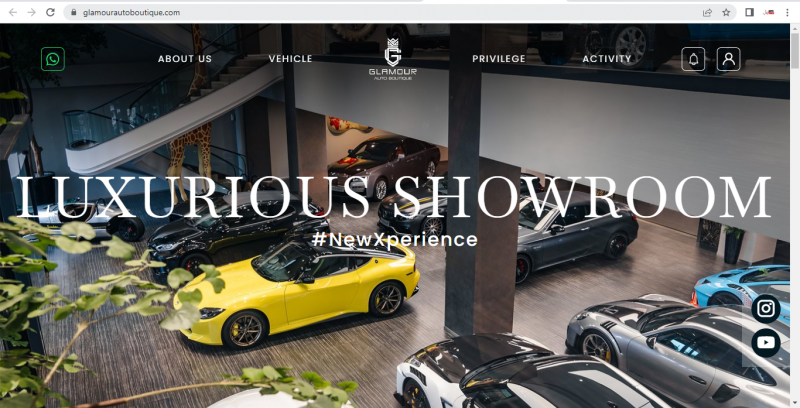Open the VEHICLE menu

tap(290, 59)
